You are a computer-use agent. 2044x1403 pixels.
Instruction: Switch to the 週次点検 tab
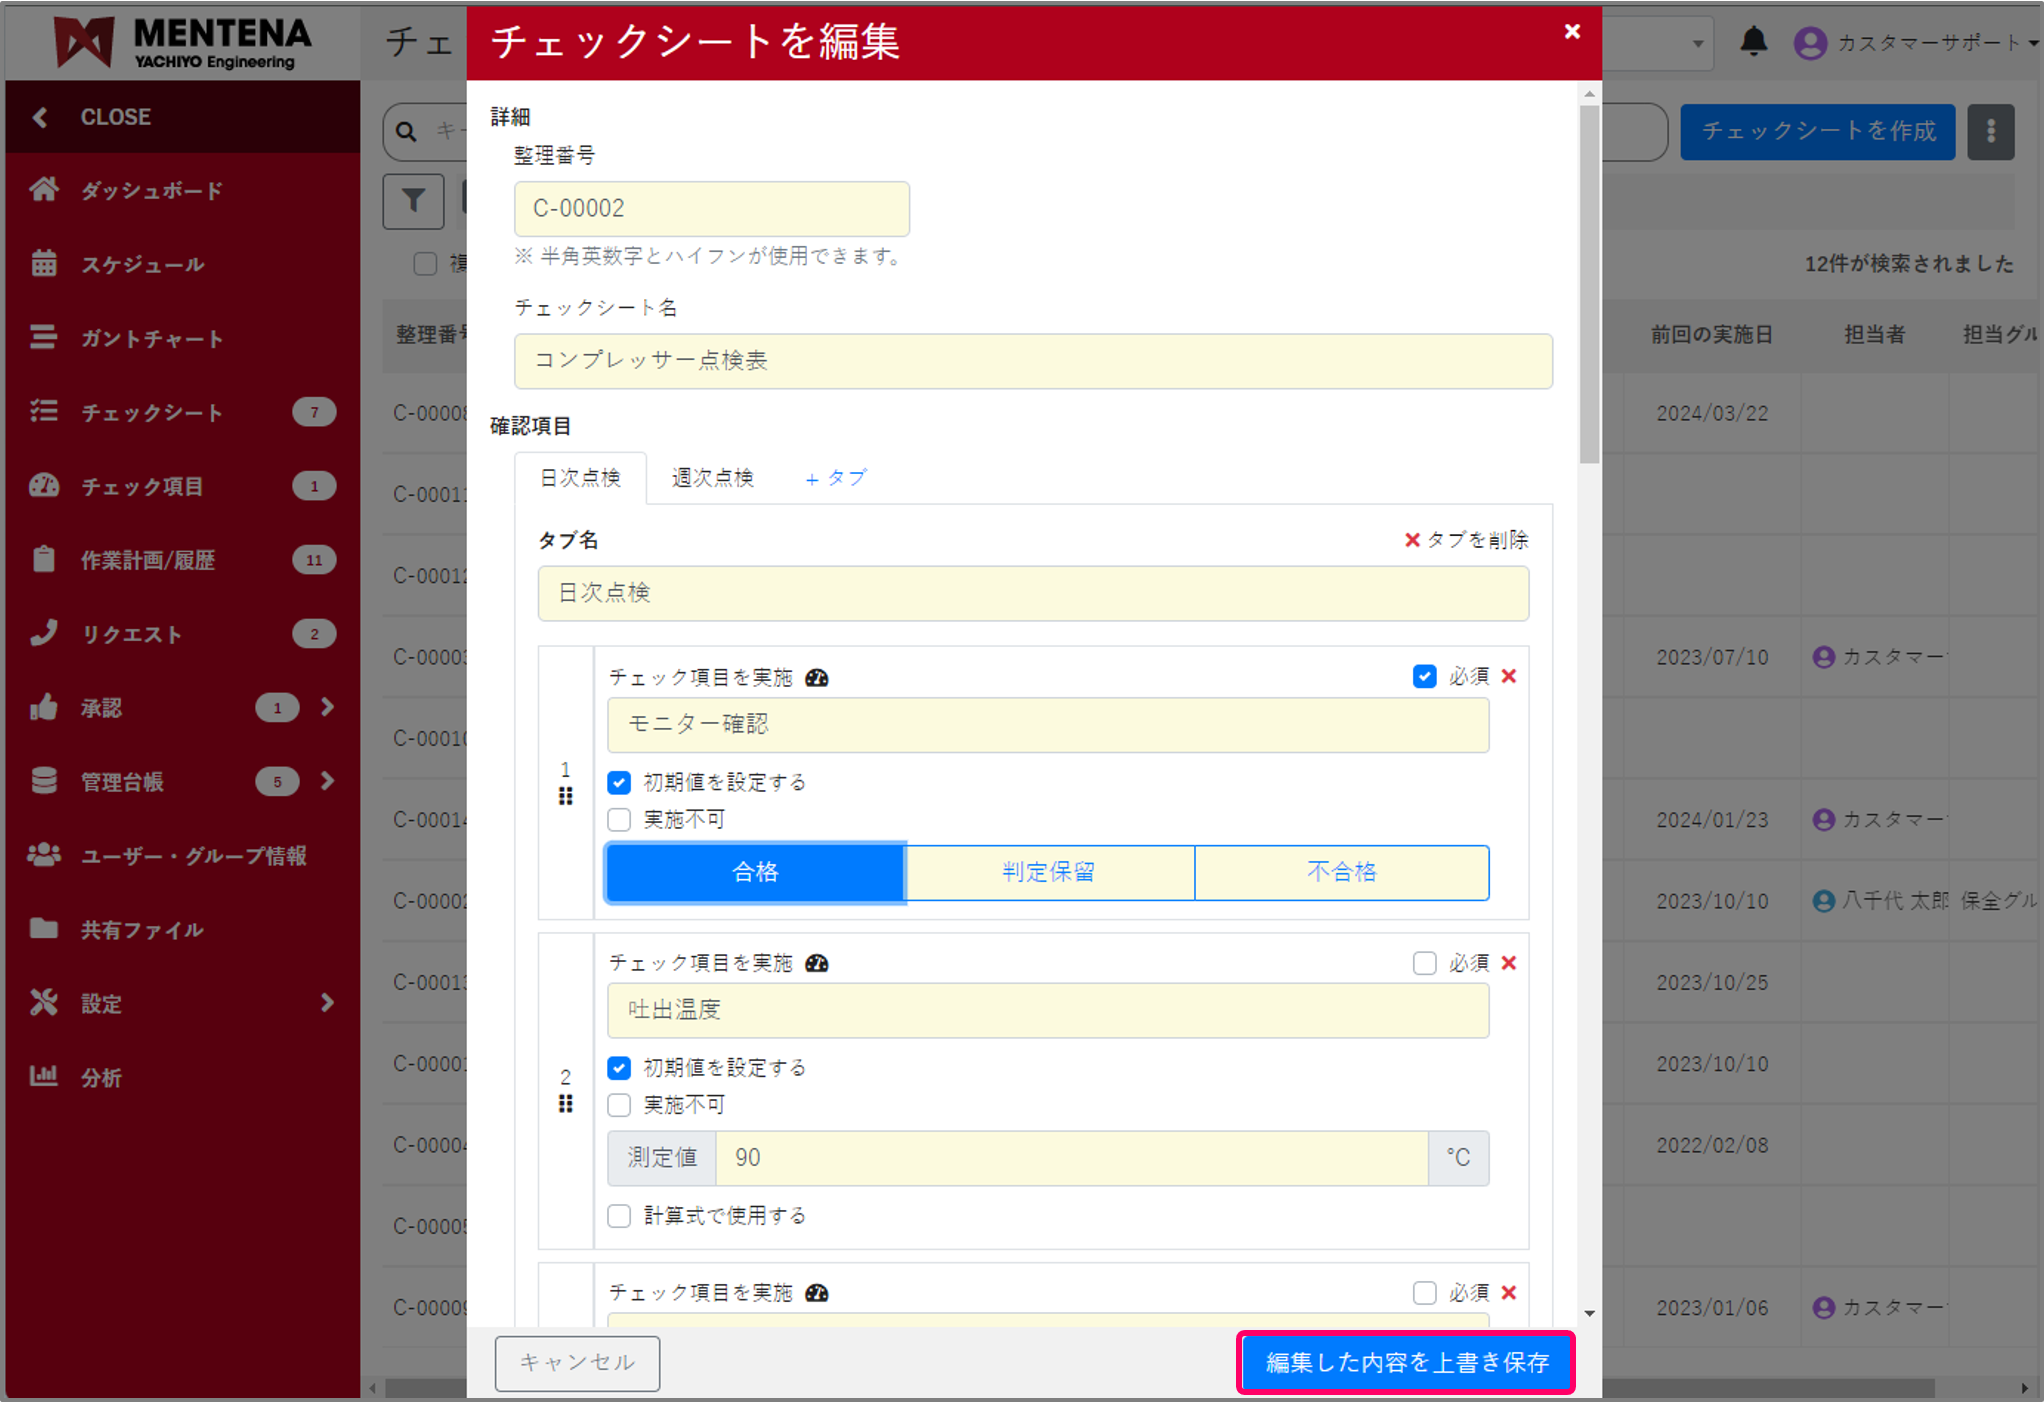tap(712, 478)
